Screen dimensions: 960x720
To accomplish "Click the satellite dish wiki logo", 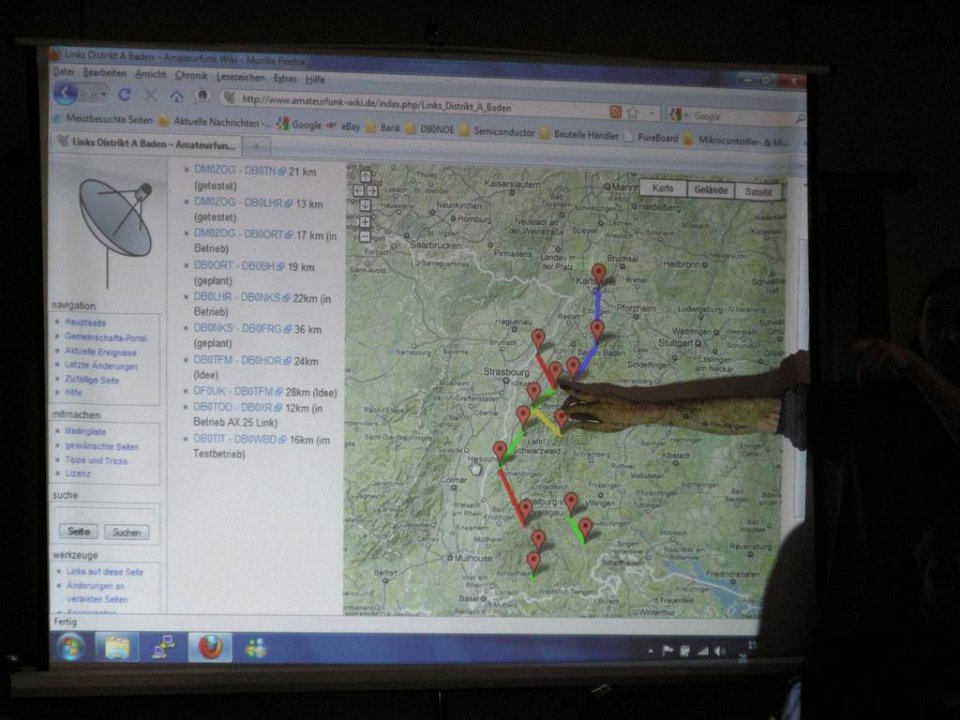I will 114,231.
